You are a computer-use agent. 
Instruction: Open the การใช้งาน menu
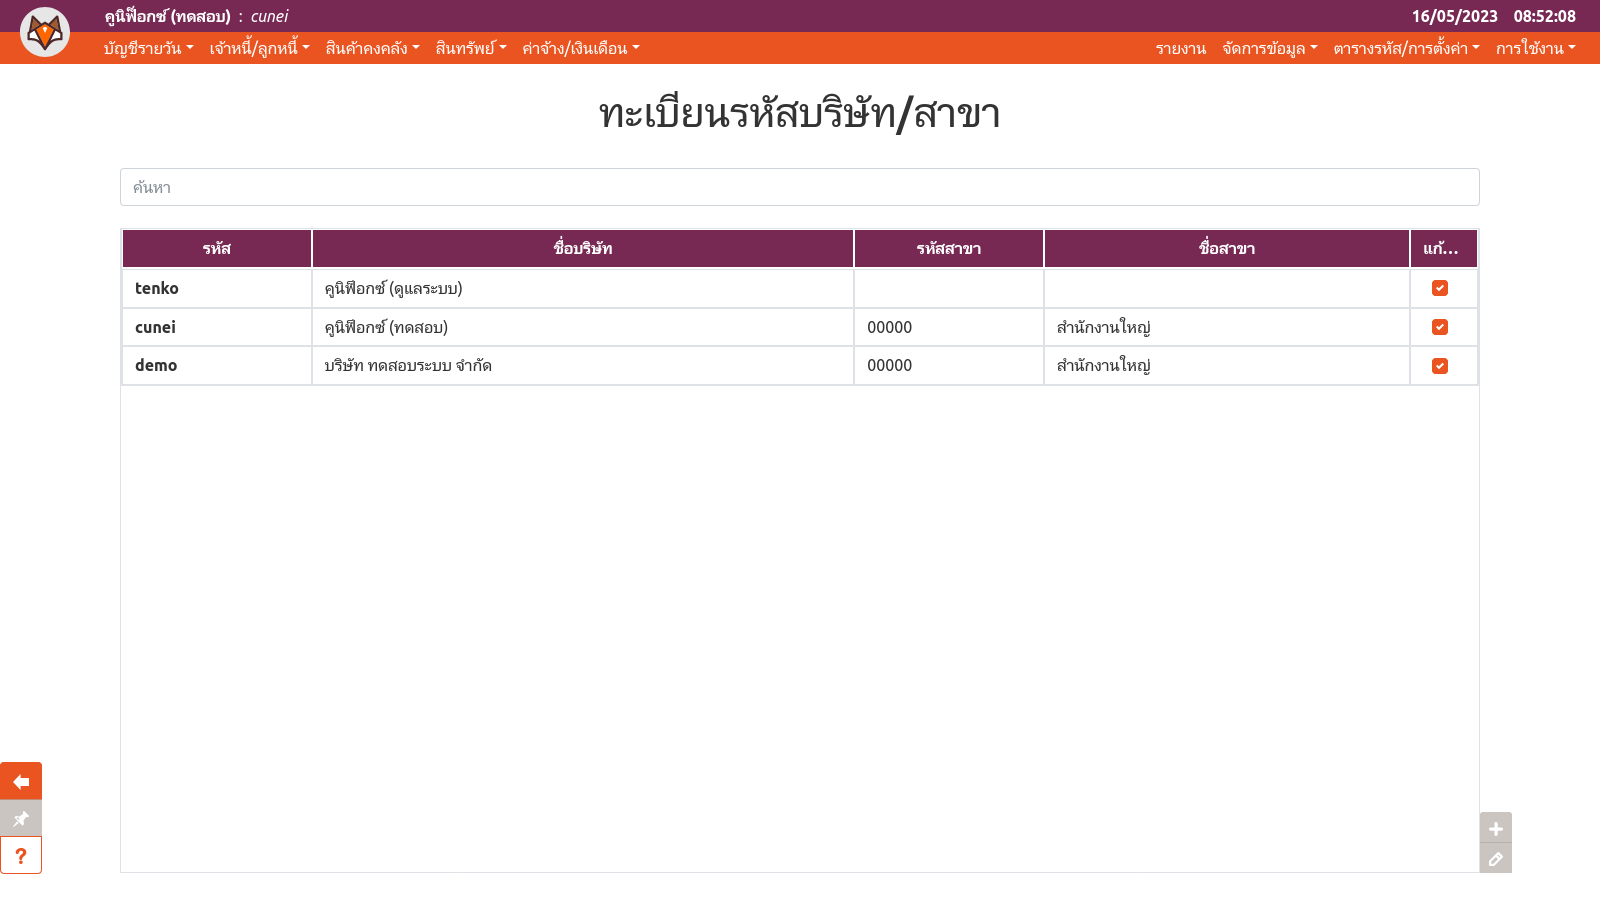1535,48
